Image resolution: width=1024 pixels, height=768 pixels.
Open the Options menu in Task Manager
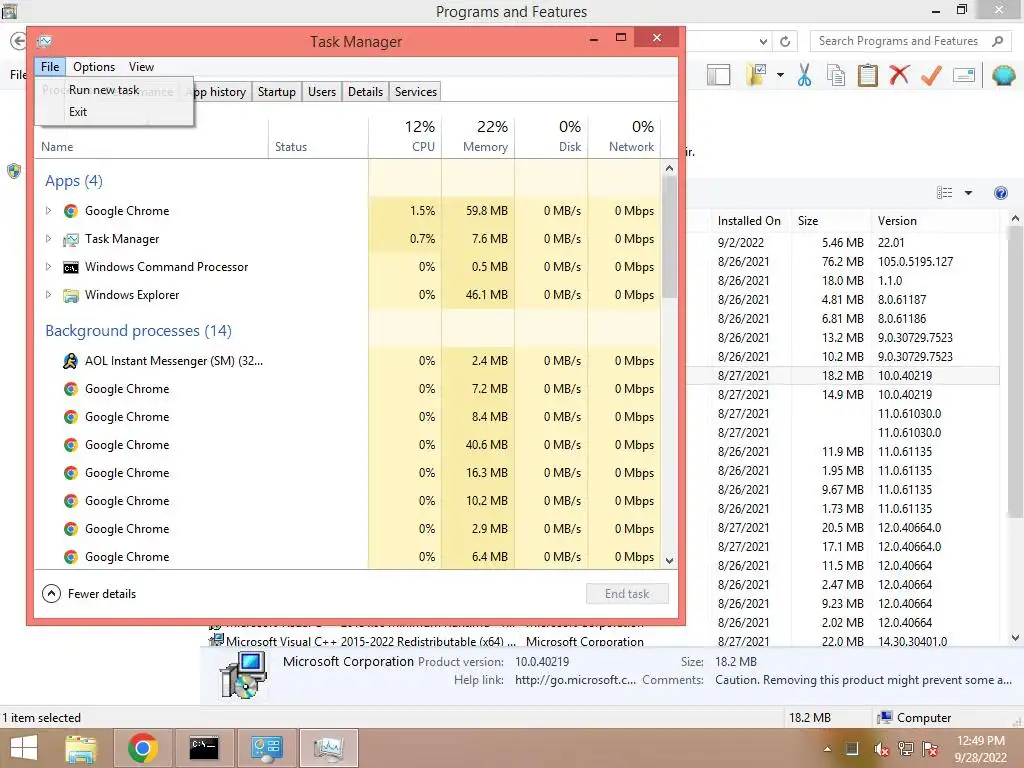click(x=93, y=67)
